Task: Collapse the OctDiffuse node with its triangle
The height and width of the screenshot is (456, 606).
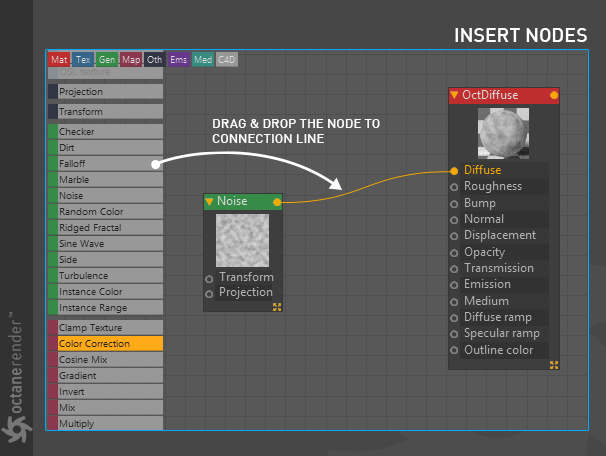Action: [454, 95]
